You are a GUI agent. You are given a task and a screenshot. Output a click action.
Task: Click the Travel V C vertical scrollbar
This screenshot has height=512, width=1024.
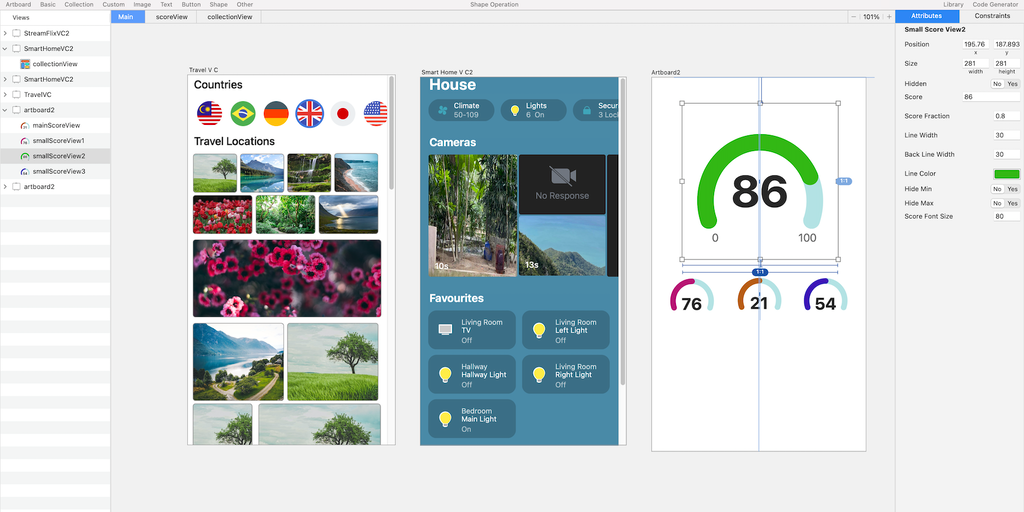(391, 133)
